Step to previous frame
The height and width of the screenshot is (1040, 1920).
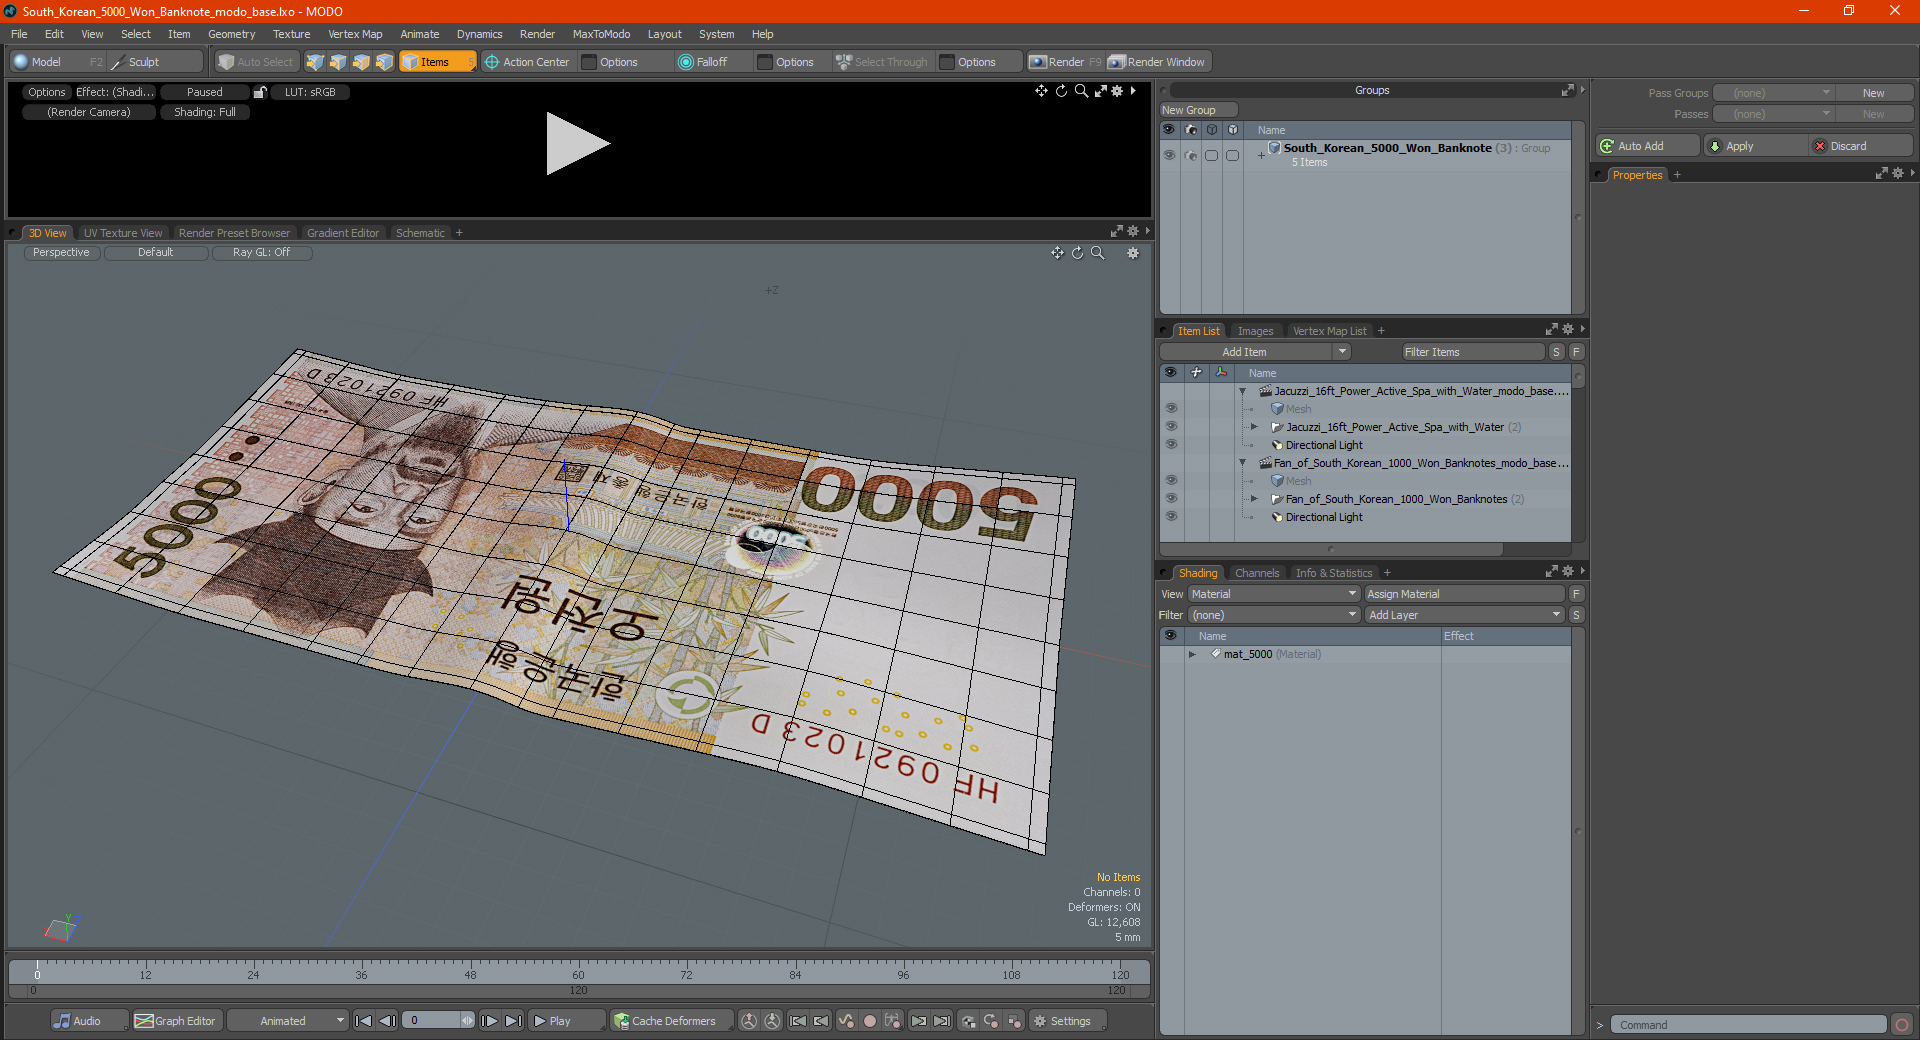(x=387, y=1021)
